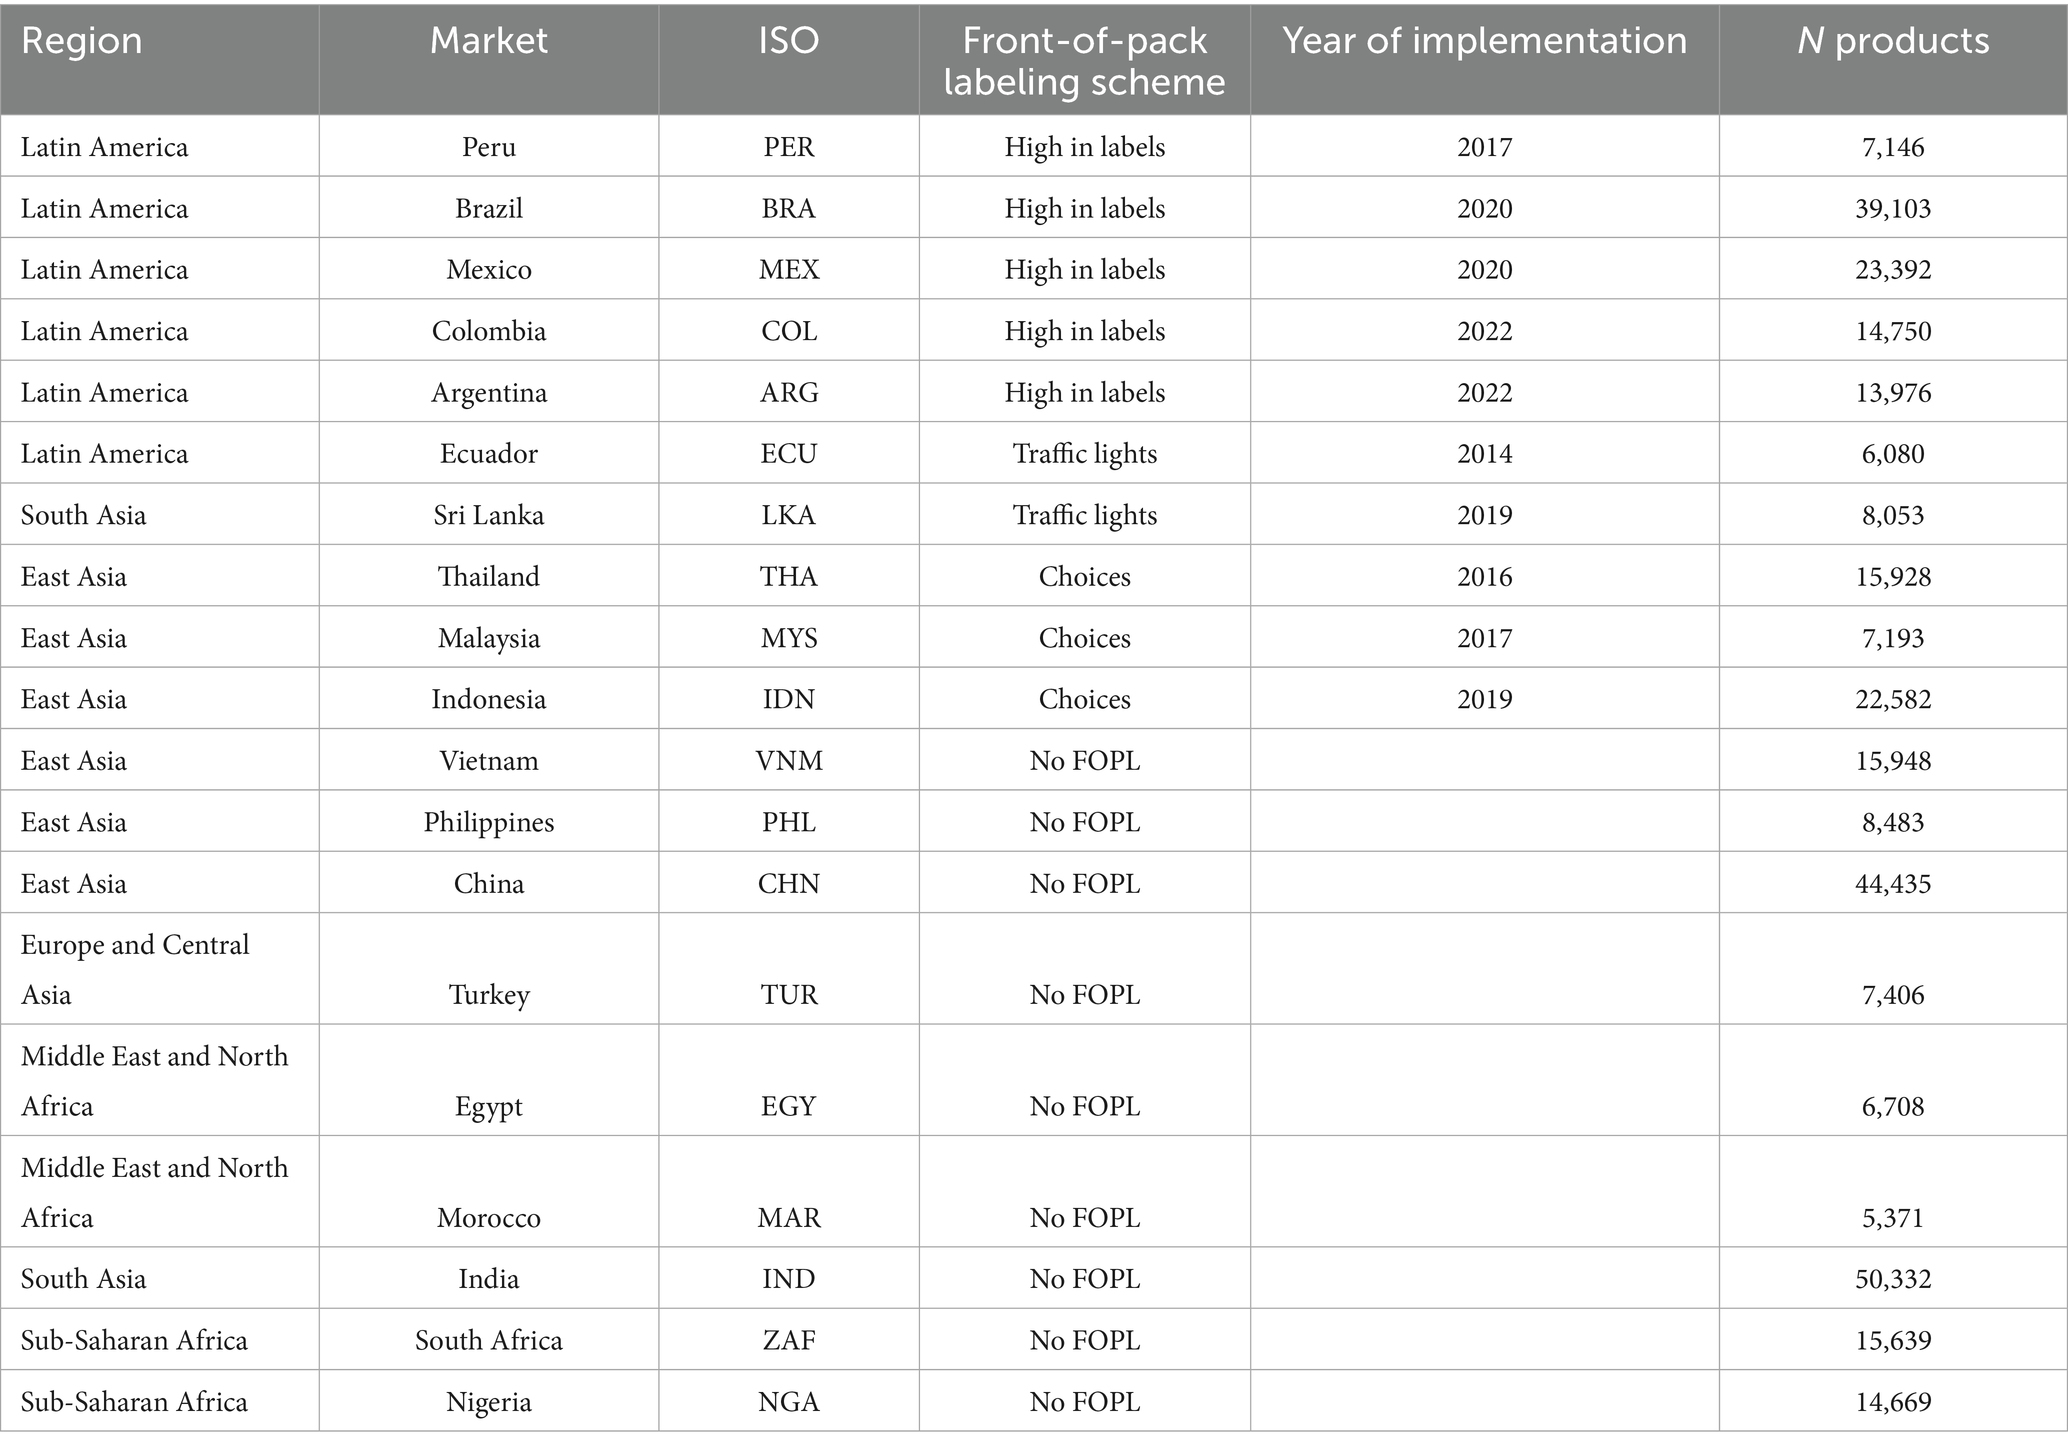Click the MEX ISO code cell
This screenshot has height=1449, width=2068.
pos(788,270)
